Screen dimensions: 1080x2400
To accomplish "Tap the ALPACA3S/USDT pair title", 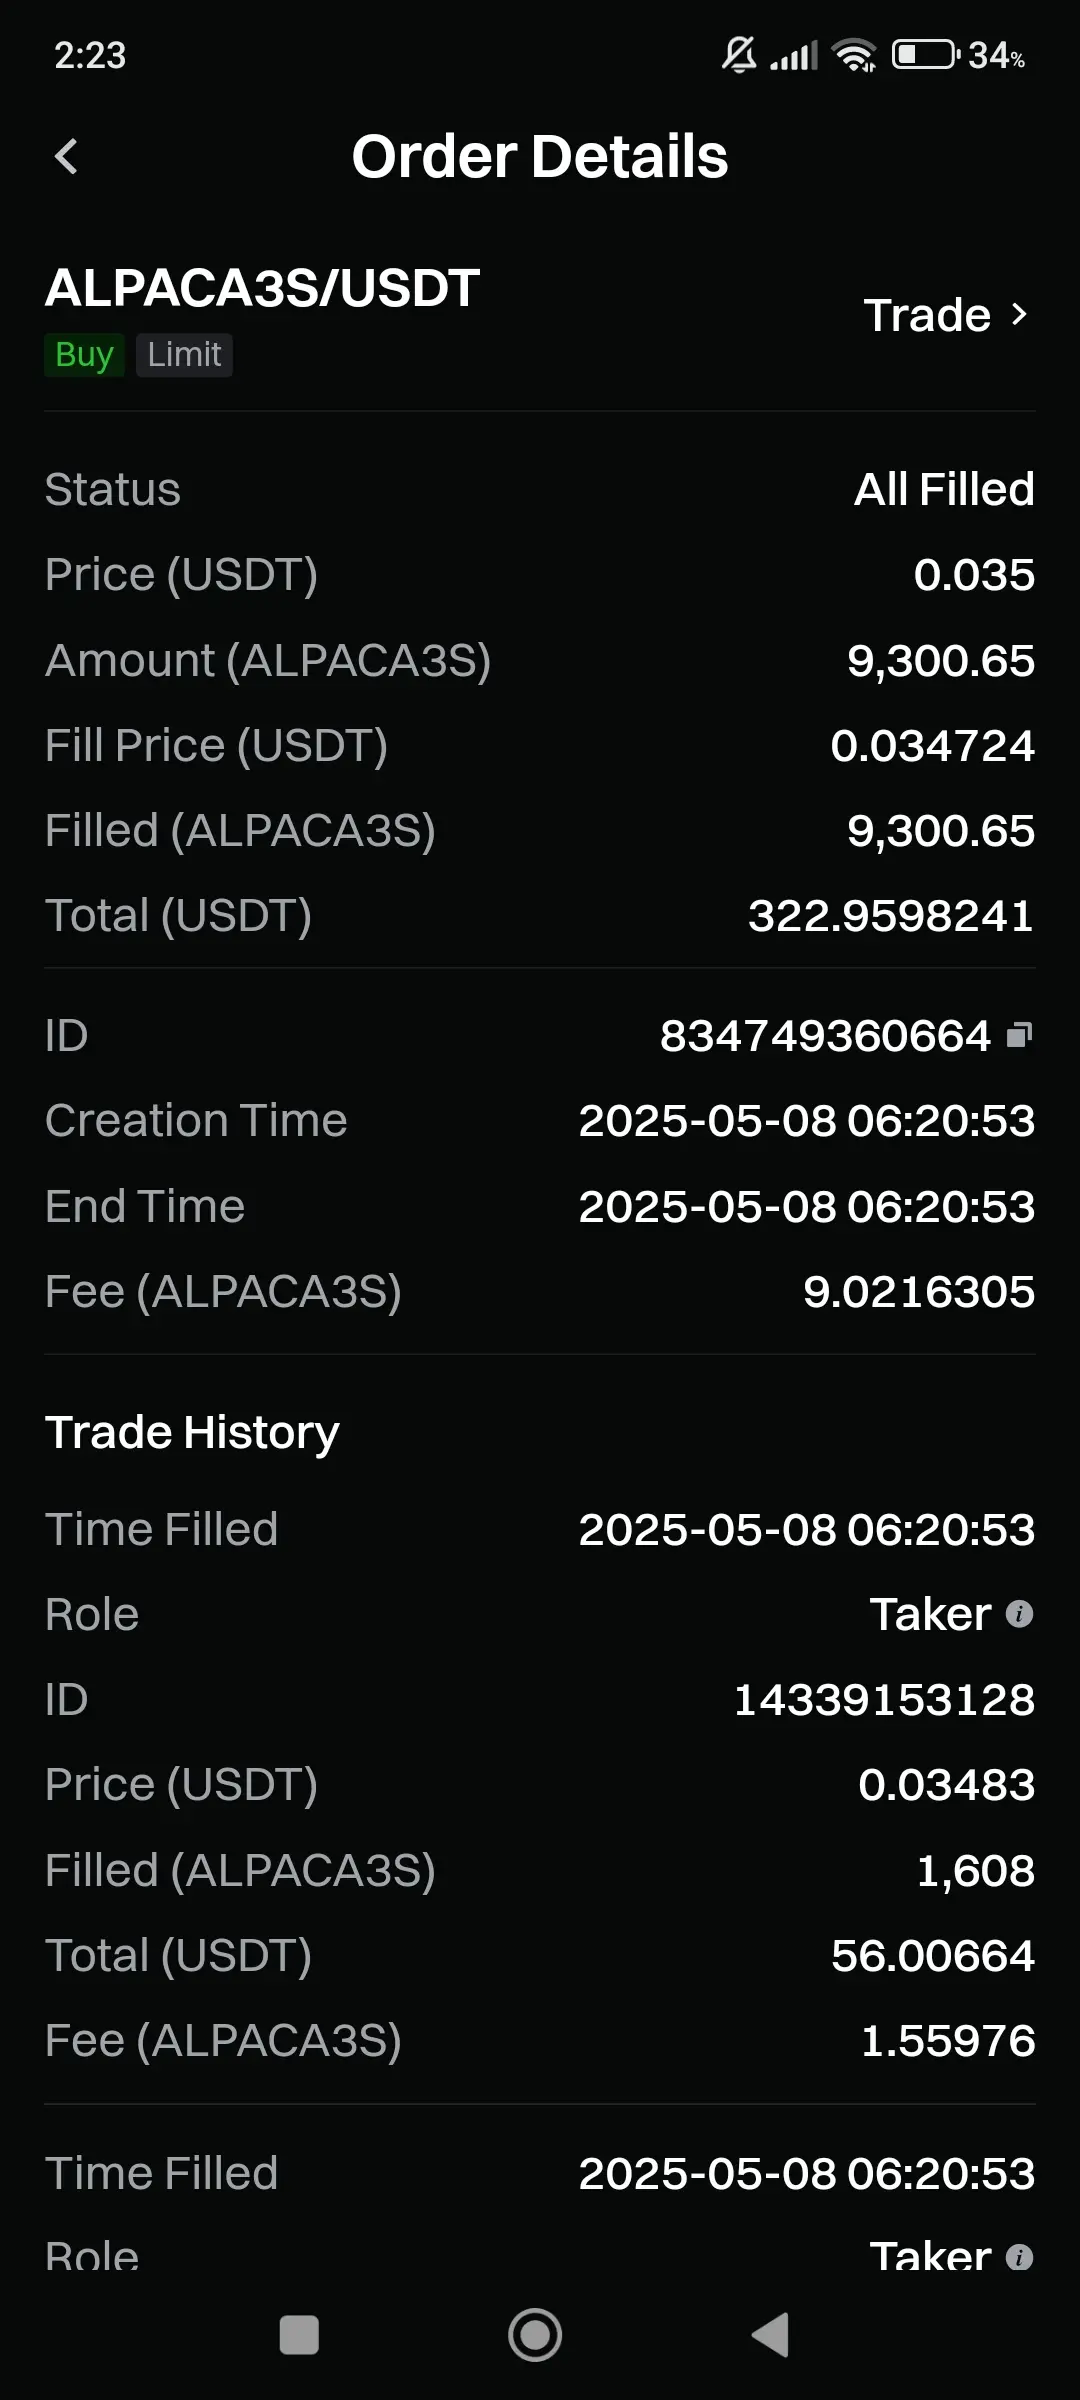I will [262, 288].
